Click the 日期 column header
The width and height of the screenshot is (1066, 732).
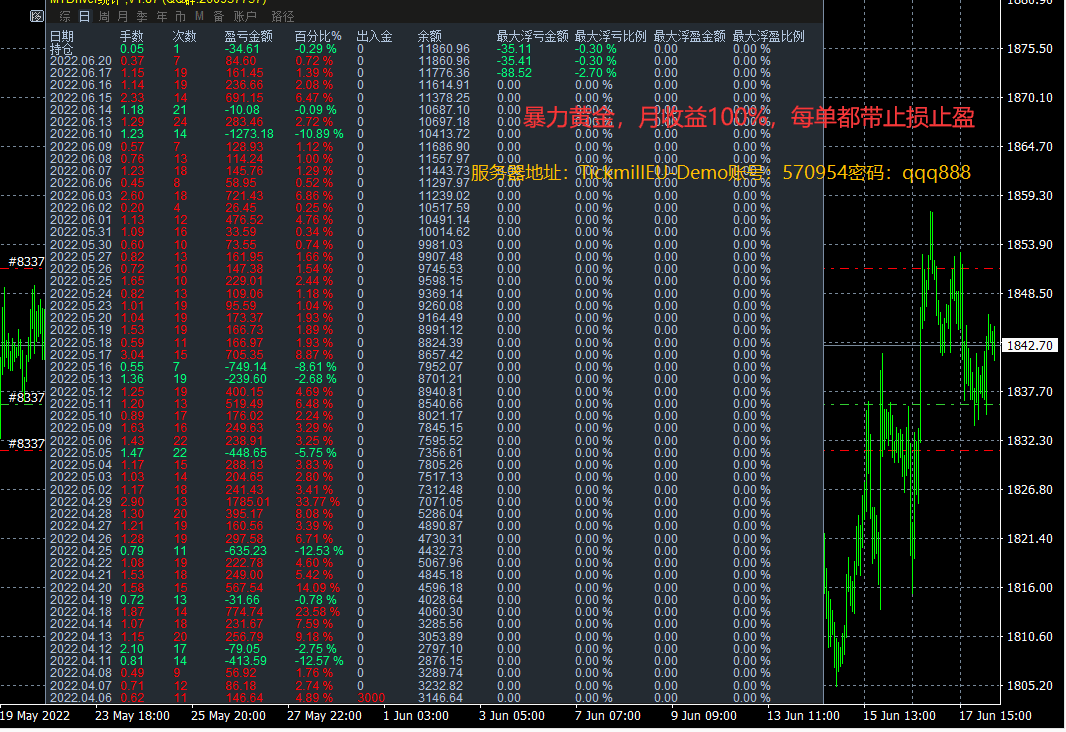tap(62, 36)
